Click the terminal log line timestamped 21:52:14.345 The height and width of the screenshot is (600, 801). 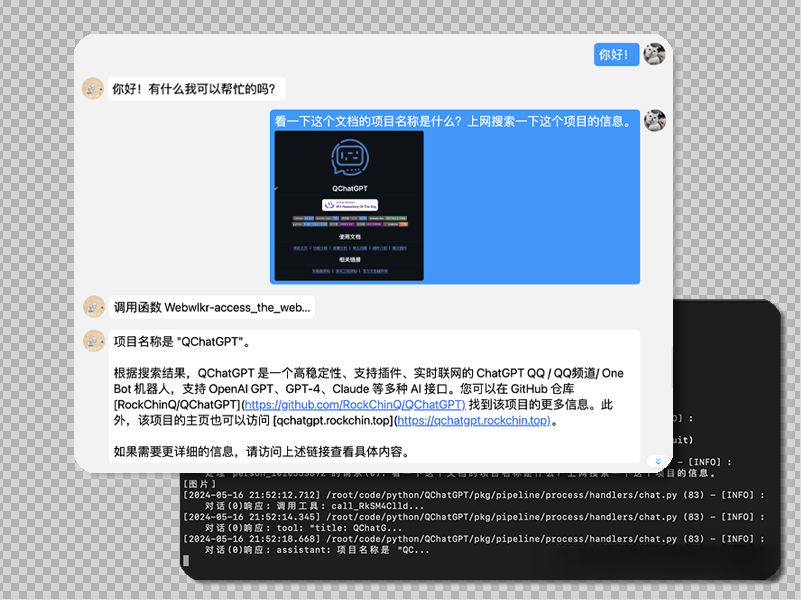[474, 517]
